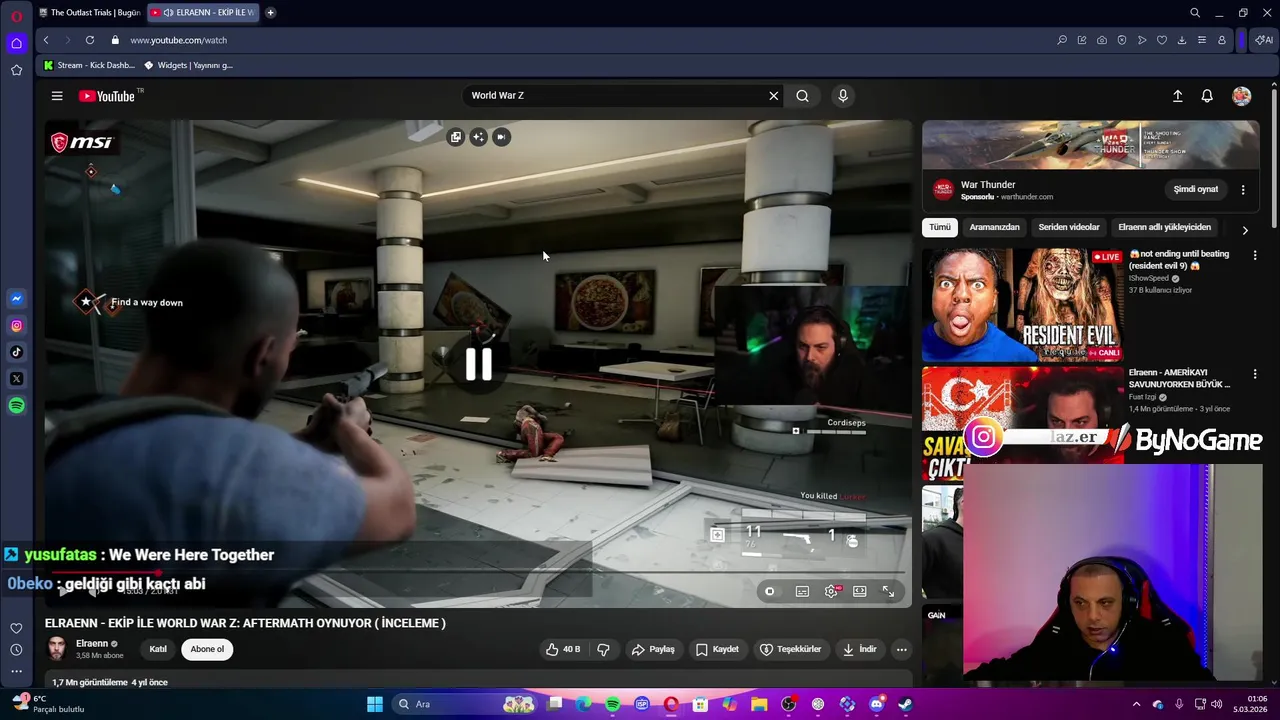Open Teşekkürler (thanks) button
The height and width of the screenshot is (720, 1280).
click(x=790, y=649)
